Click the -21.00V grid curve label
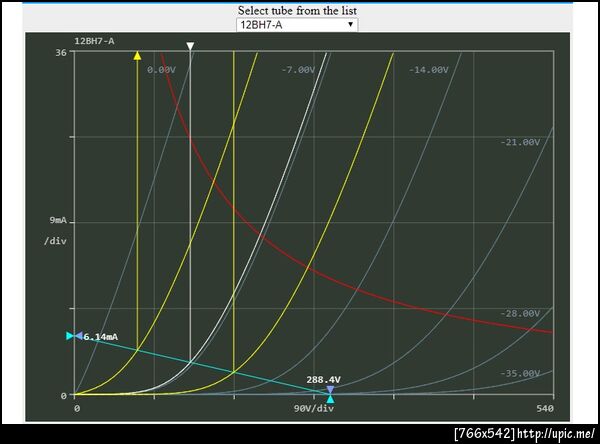600x444 pixels. [x=520, y=142]
